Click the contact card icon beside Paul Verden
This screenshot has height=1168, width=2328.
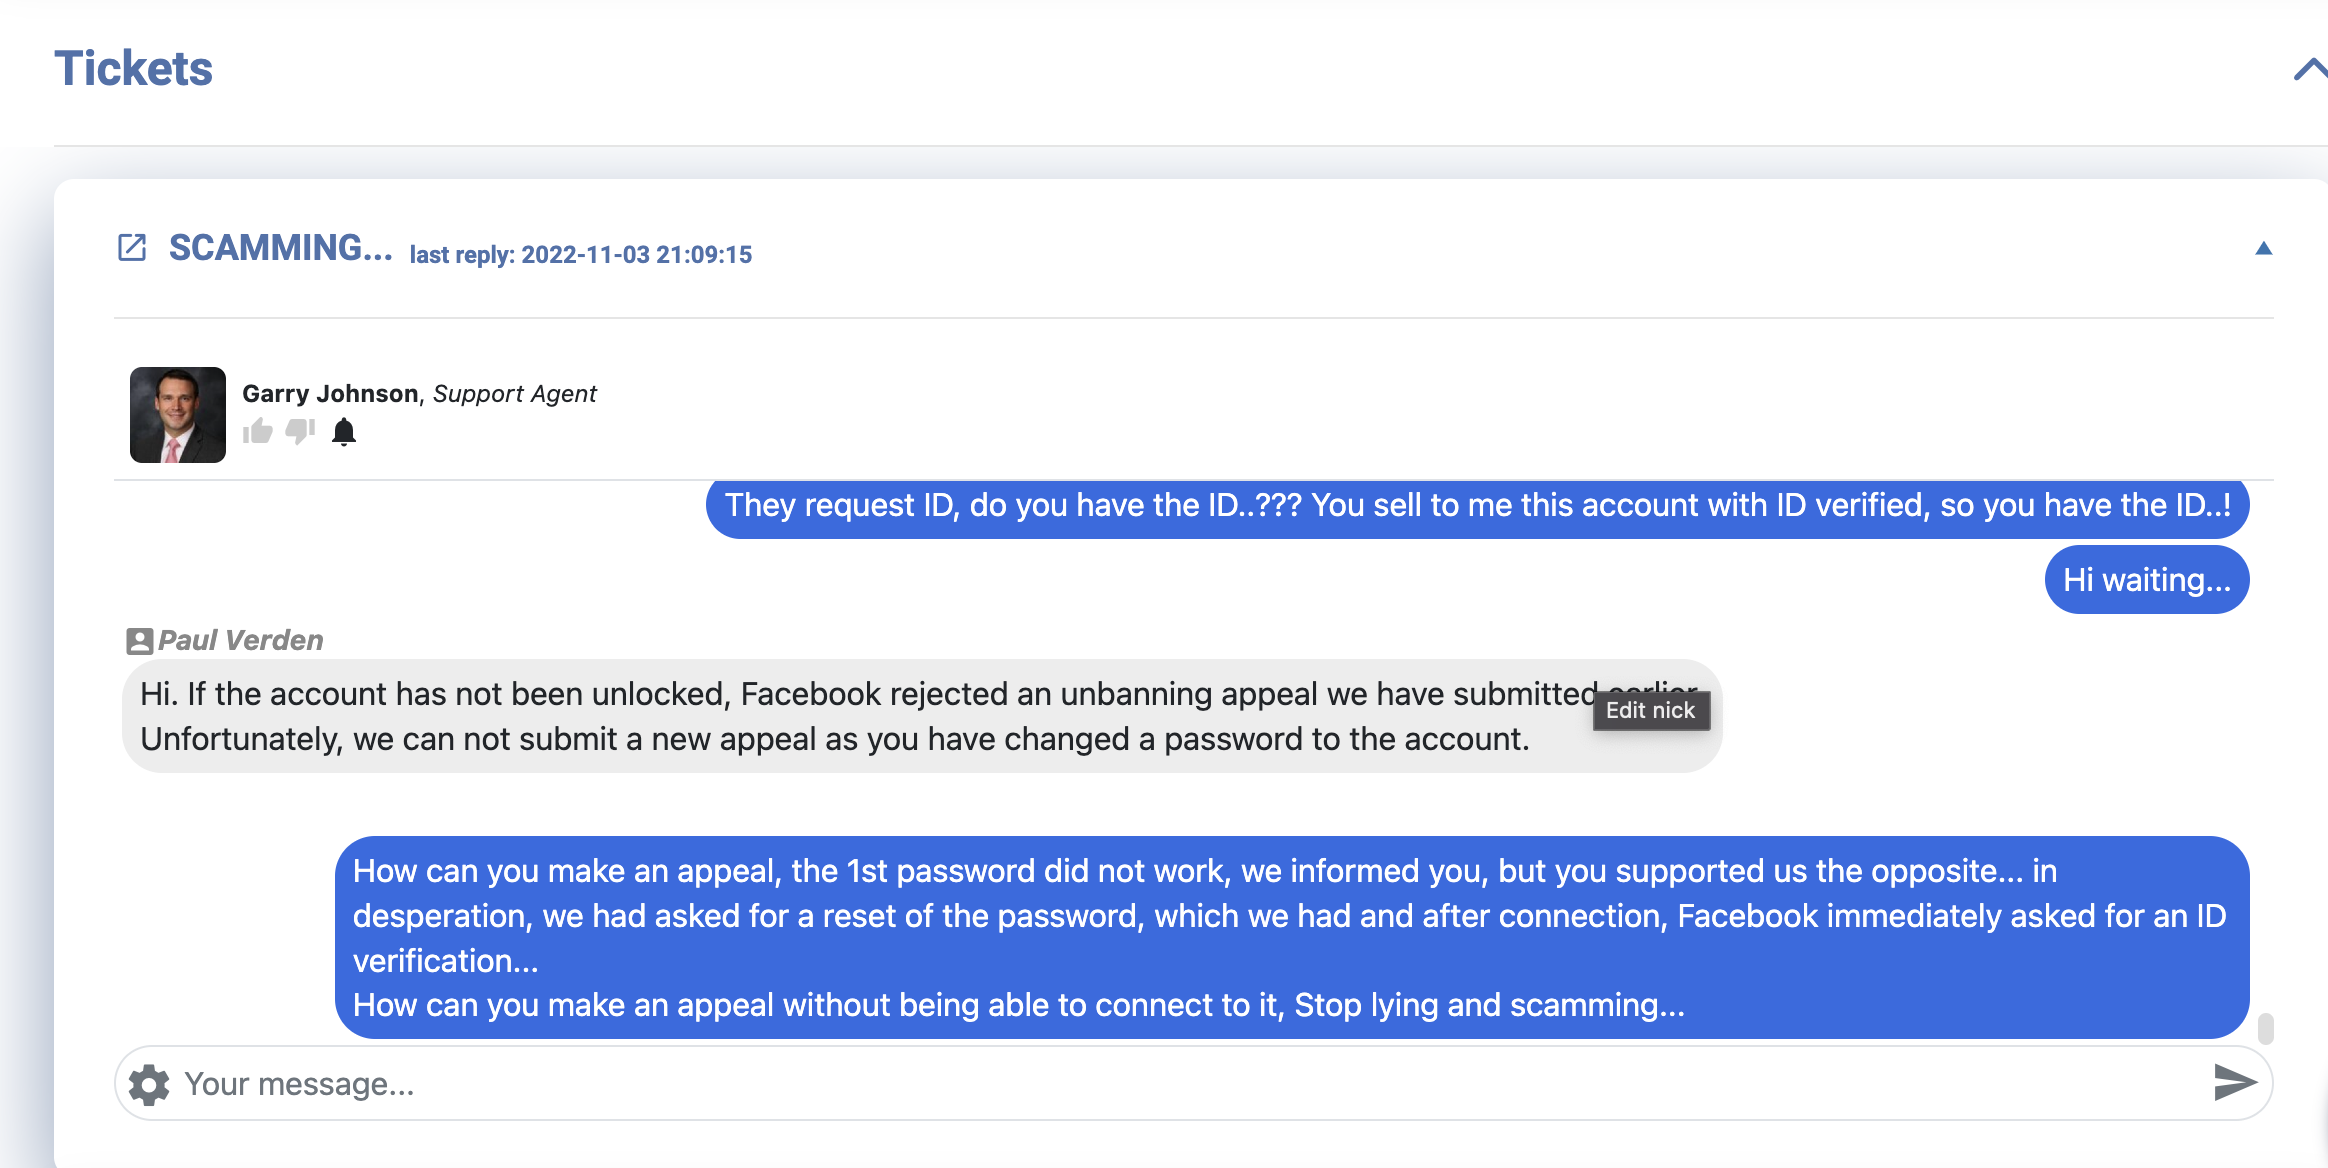coord(139,641)
